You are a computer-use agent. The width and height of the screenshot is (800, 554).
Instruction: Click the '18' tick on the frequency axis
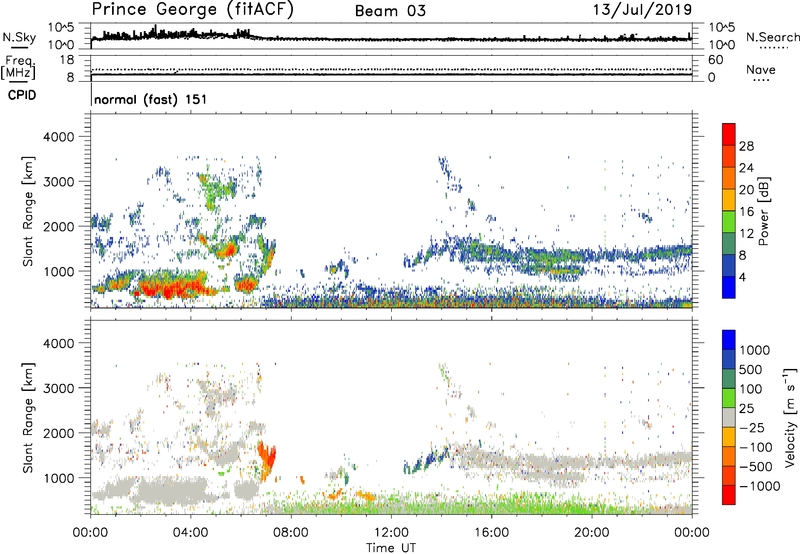tap(67, 60)
